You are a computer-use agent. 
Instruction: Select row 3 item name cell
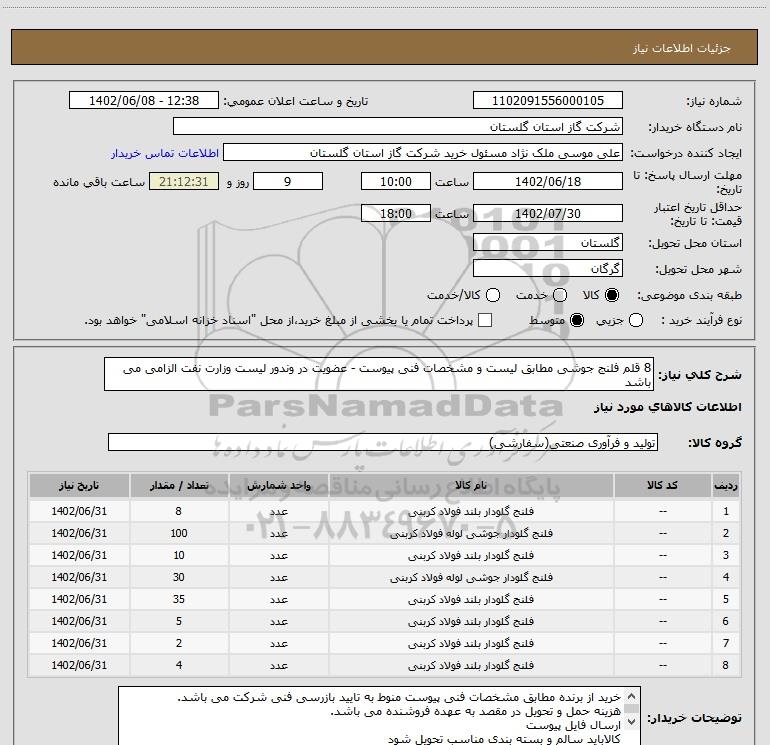click(471, 555)
